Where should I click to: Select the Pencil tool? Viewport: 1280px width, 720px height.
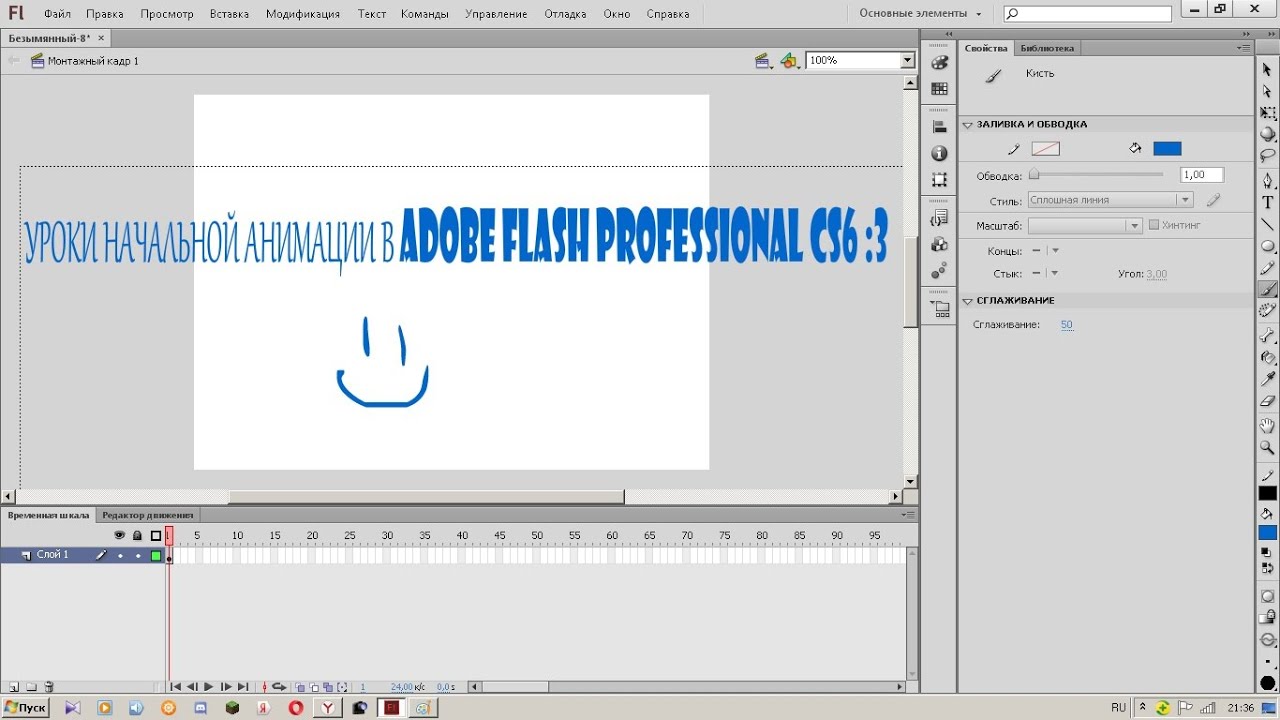point(1268,268)
